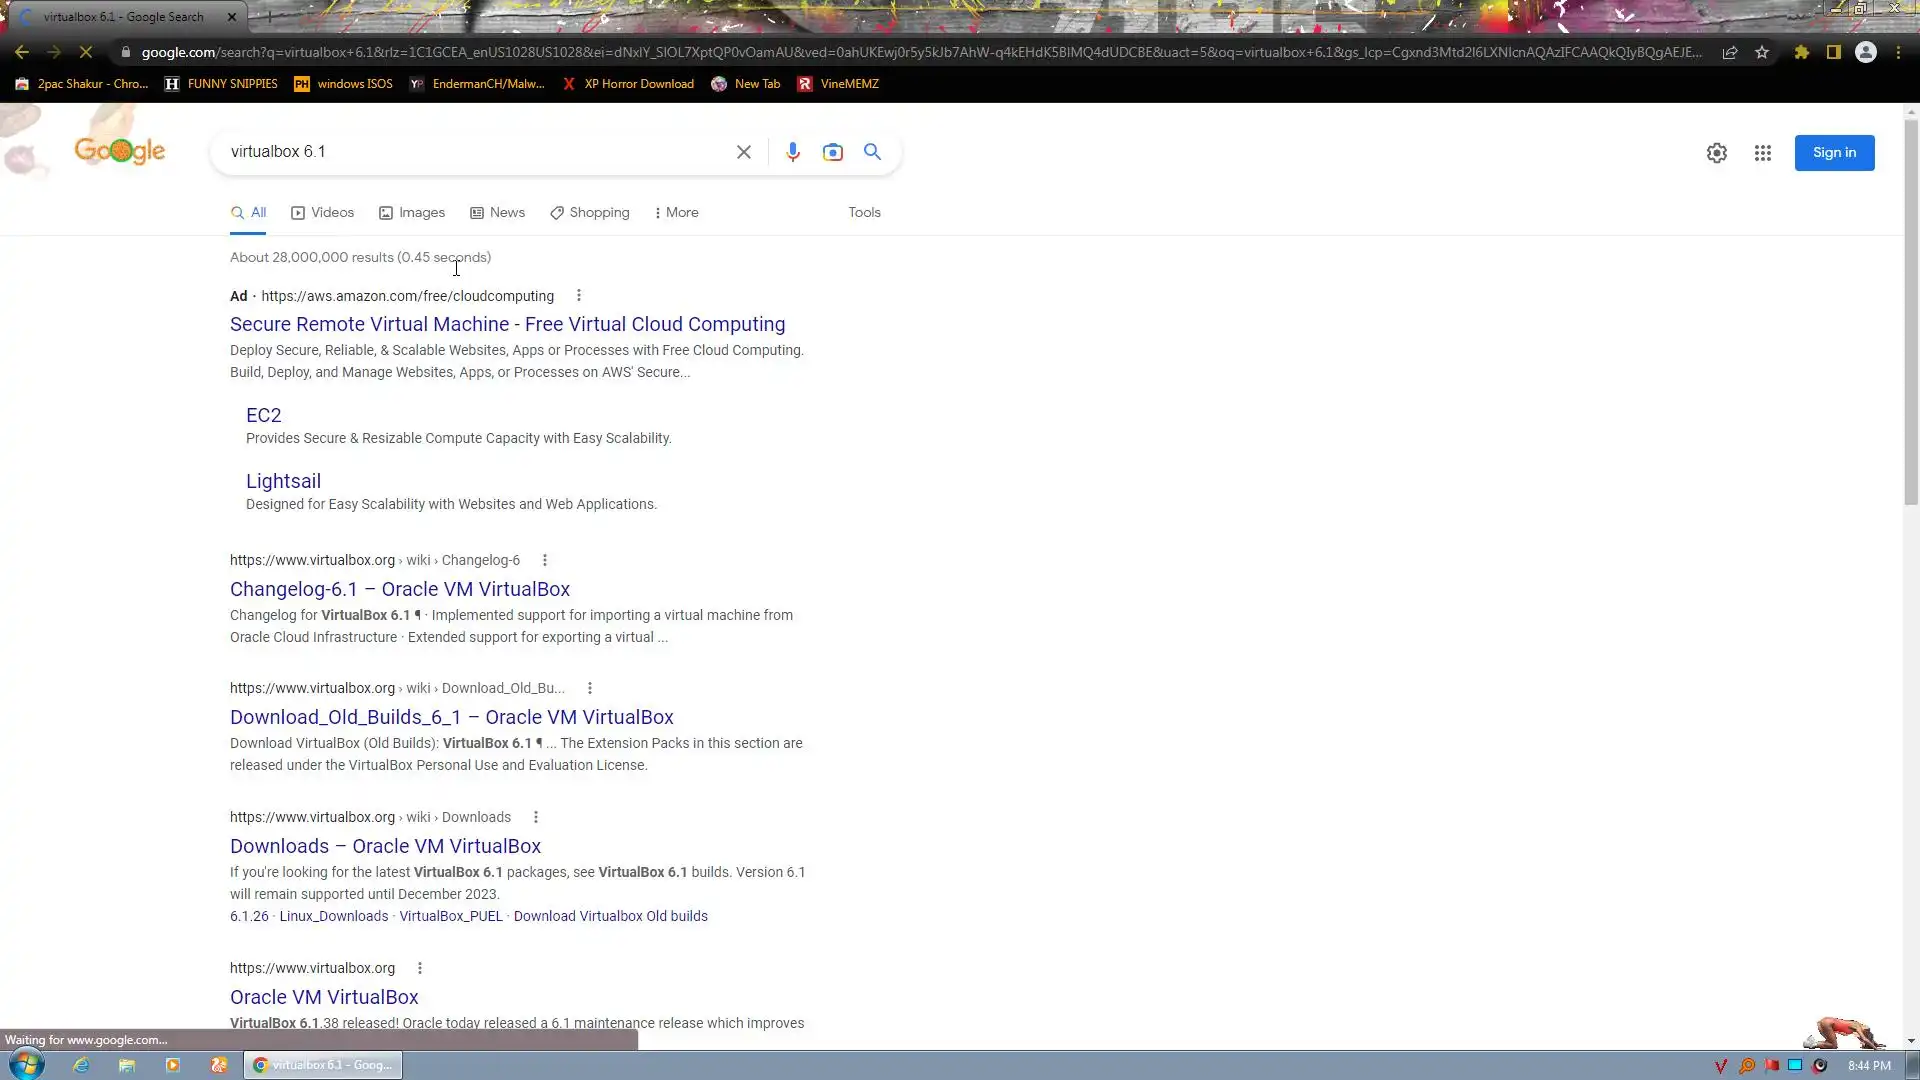The height and width of the screenshot is (1080, 1920).
Task: Open the Windows Start orb
Action: point(27,1064)
